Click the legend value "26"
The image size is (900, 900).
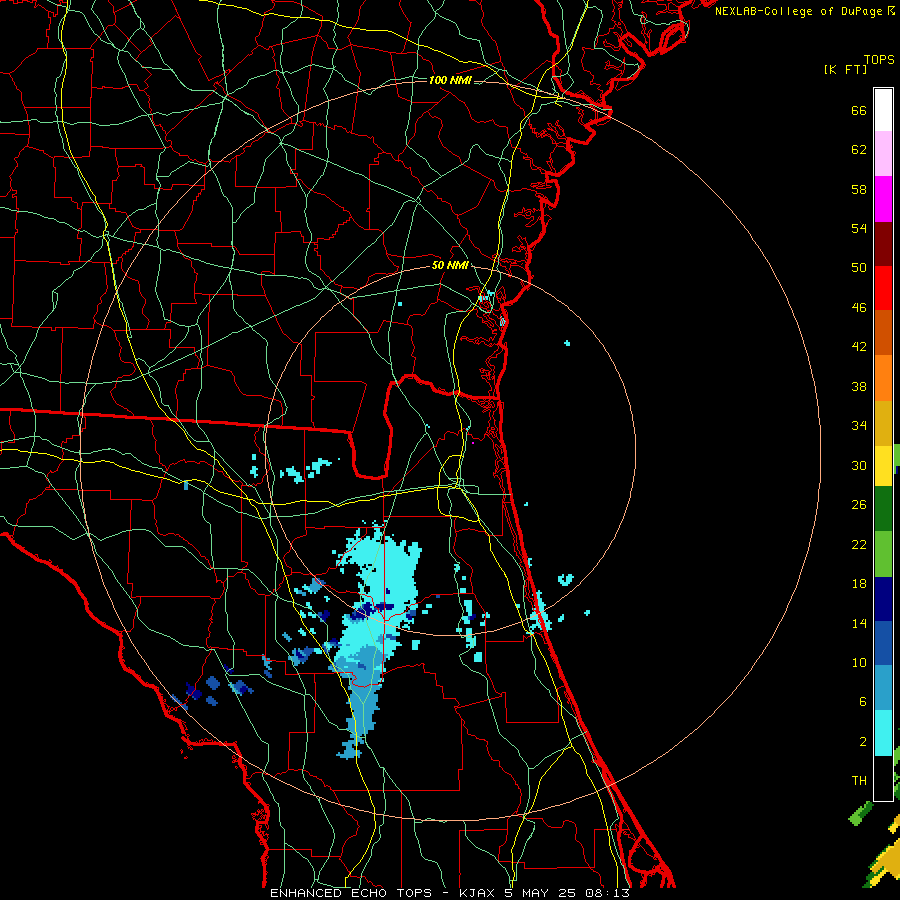(x=859, y=505)
